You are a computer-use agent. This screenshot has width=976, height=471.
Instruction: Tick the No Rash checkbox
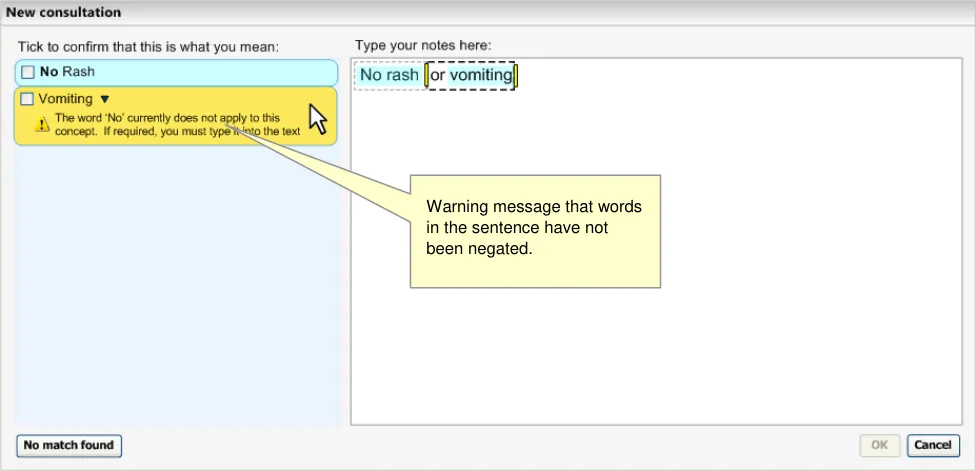coord(28,72)
